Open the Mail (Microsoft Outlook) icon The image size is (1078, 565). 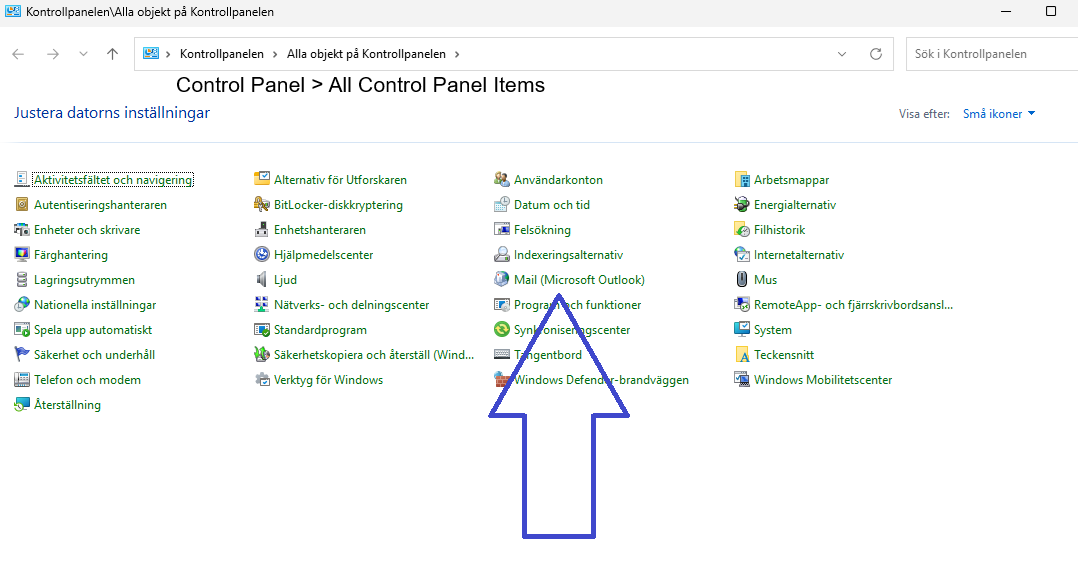tap(502, 280)
